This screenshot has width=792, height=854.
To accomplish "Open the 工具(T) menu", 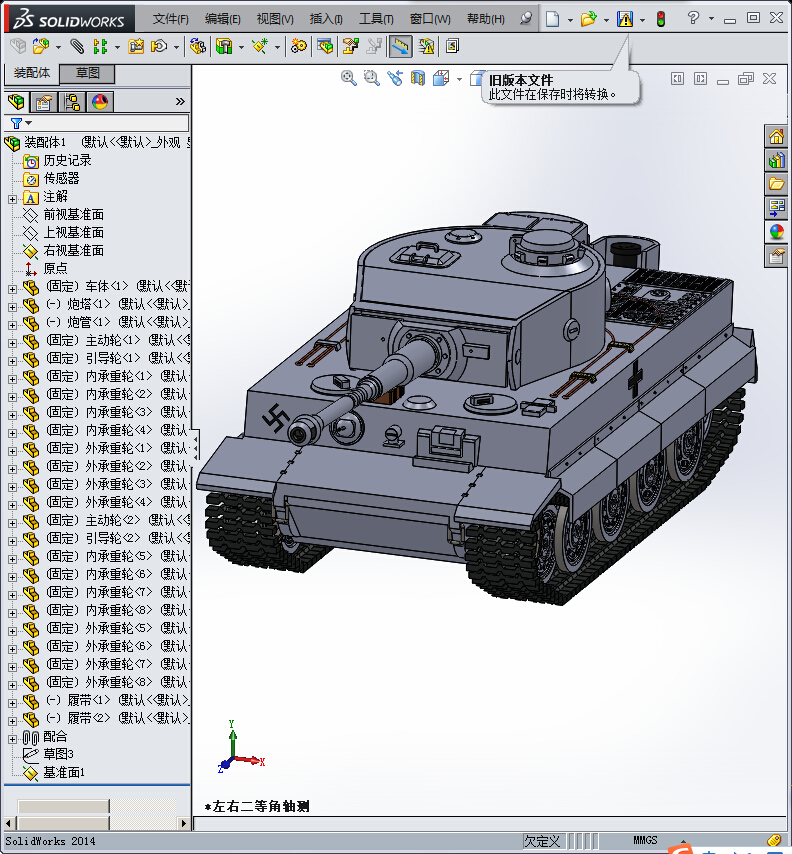I will pyautogui.click(x=376, y=19).
